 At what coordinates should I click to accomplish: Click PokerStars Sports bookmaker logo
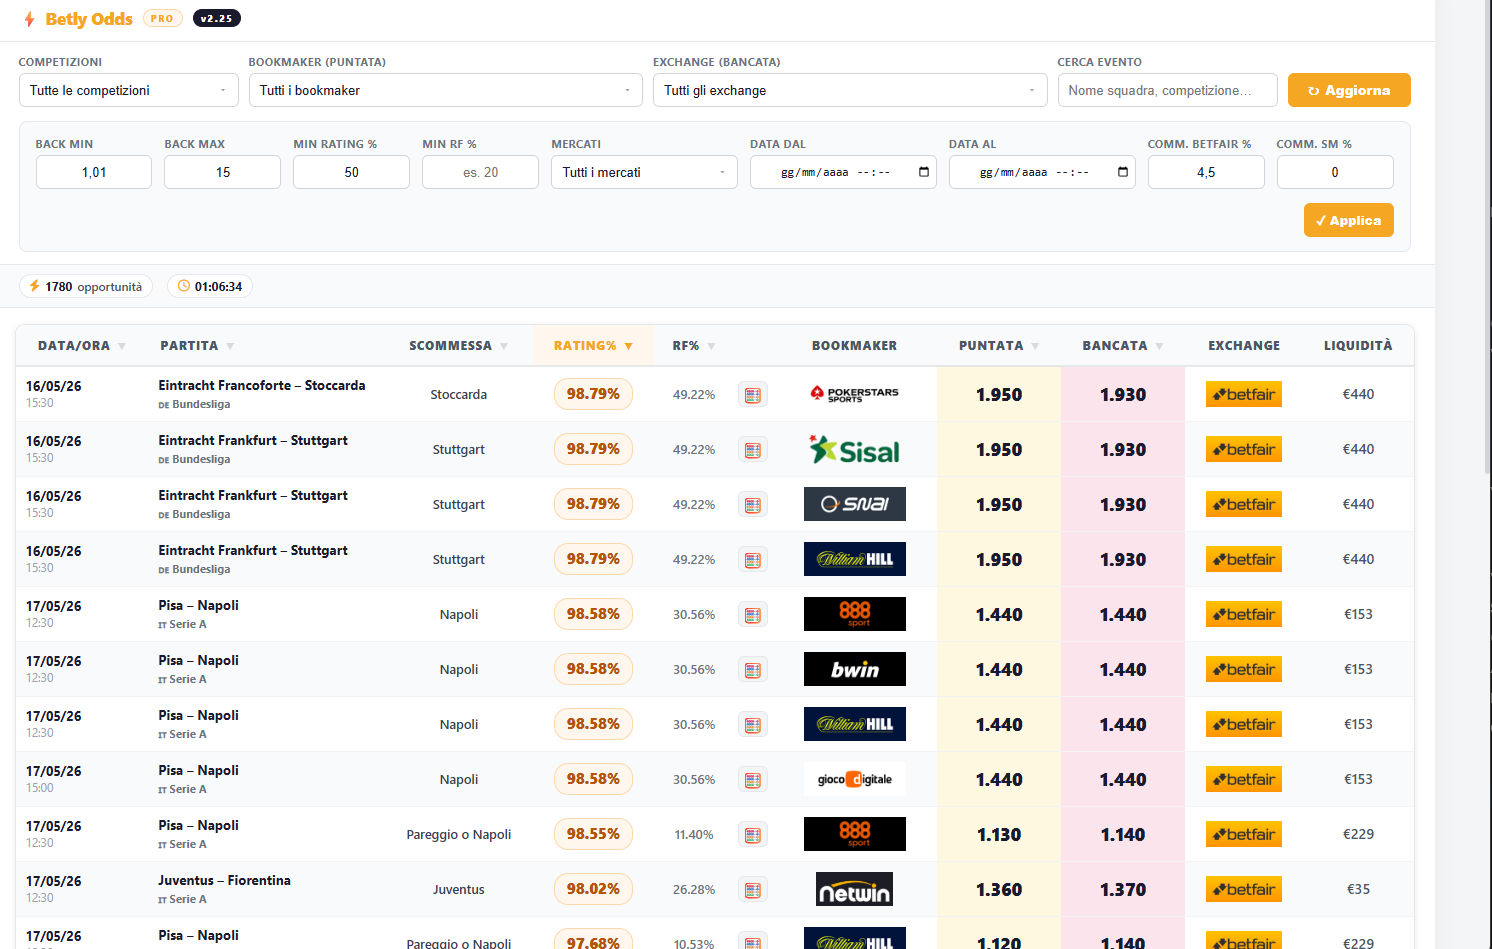pyautogui.click(x=855, y=394)
